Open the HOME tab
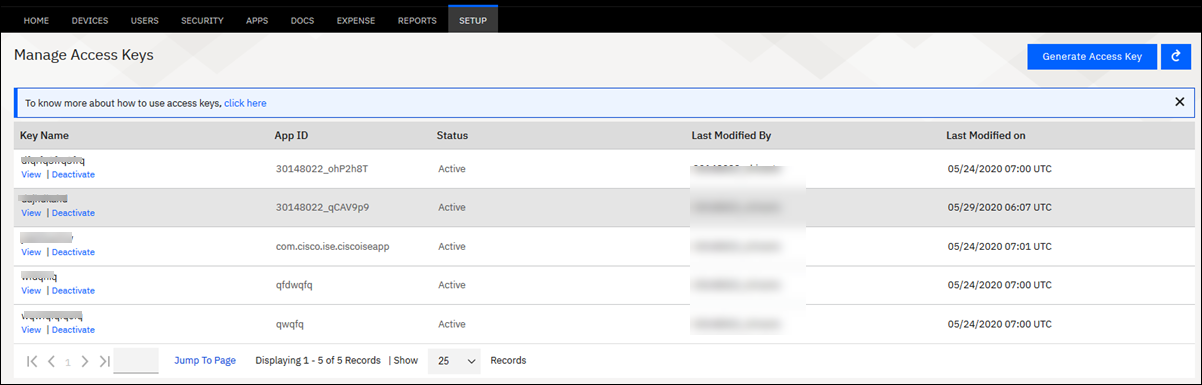 36,20
